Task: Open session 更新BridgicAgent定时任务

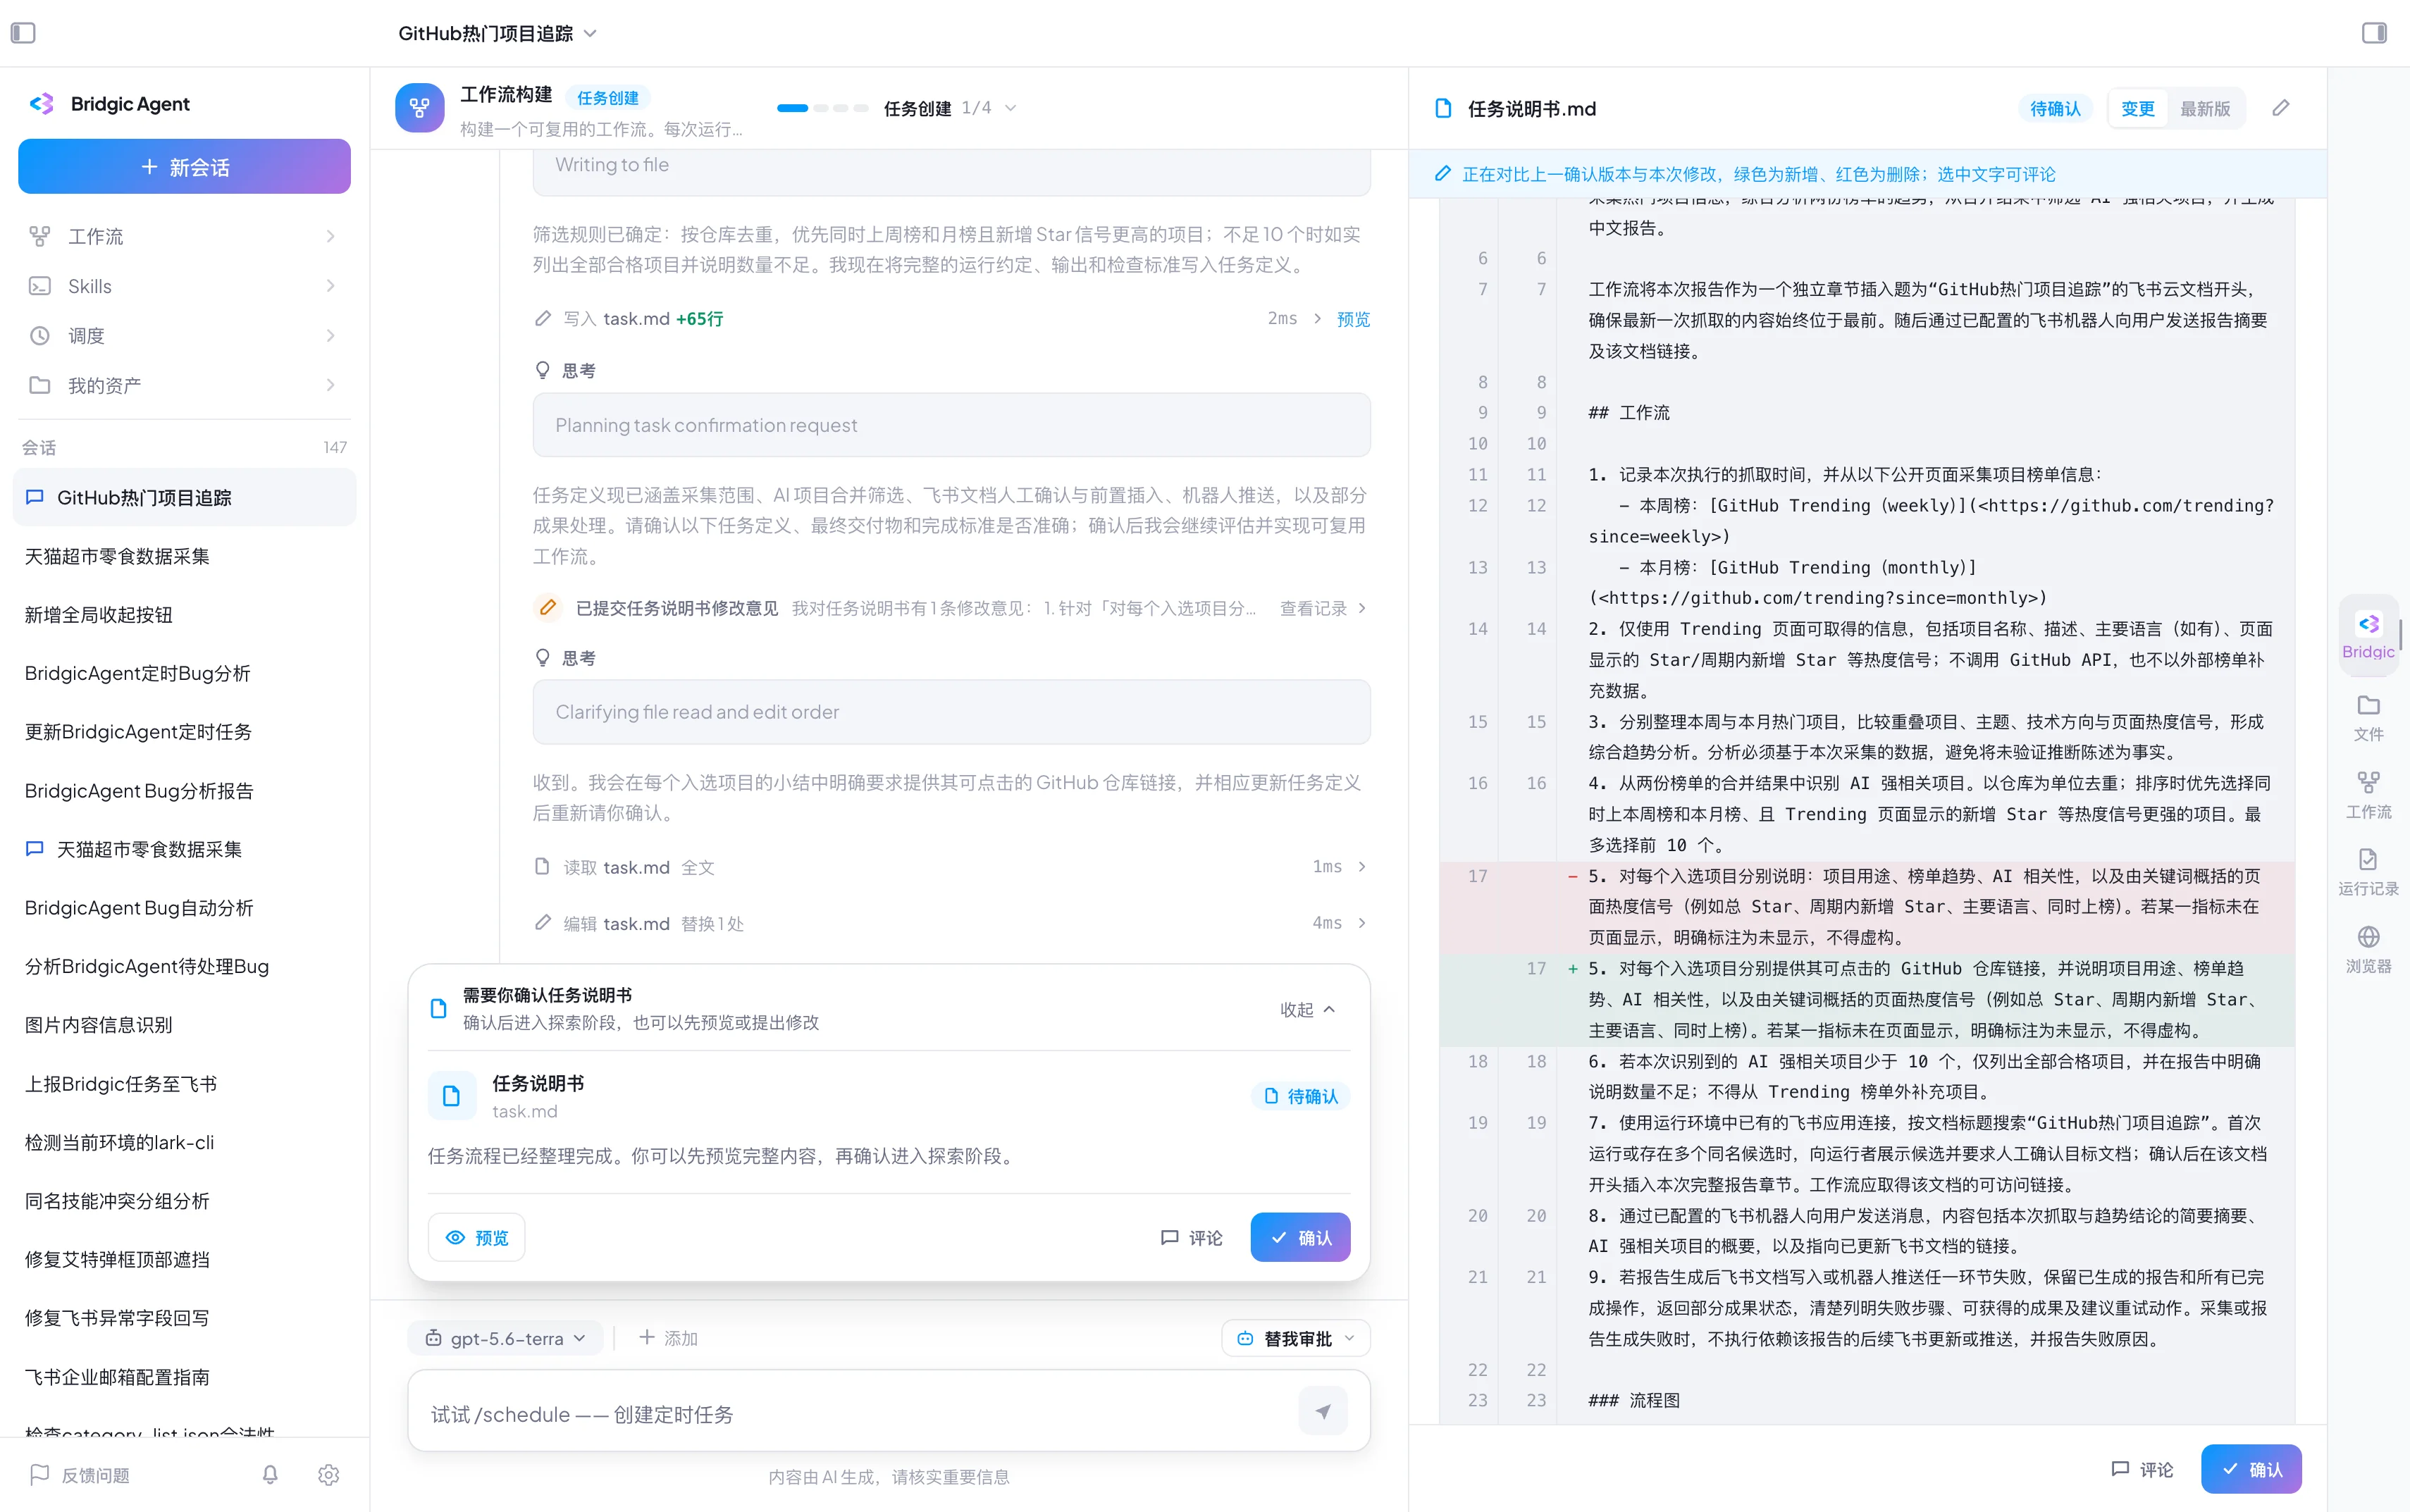Action: (x=184, y=732)
